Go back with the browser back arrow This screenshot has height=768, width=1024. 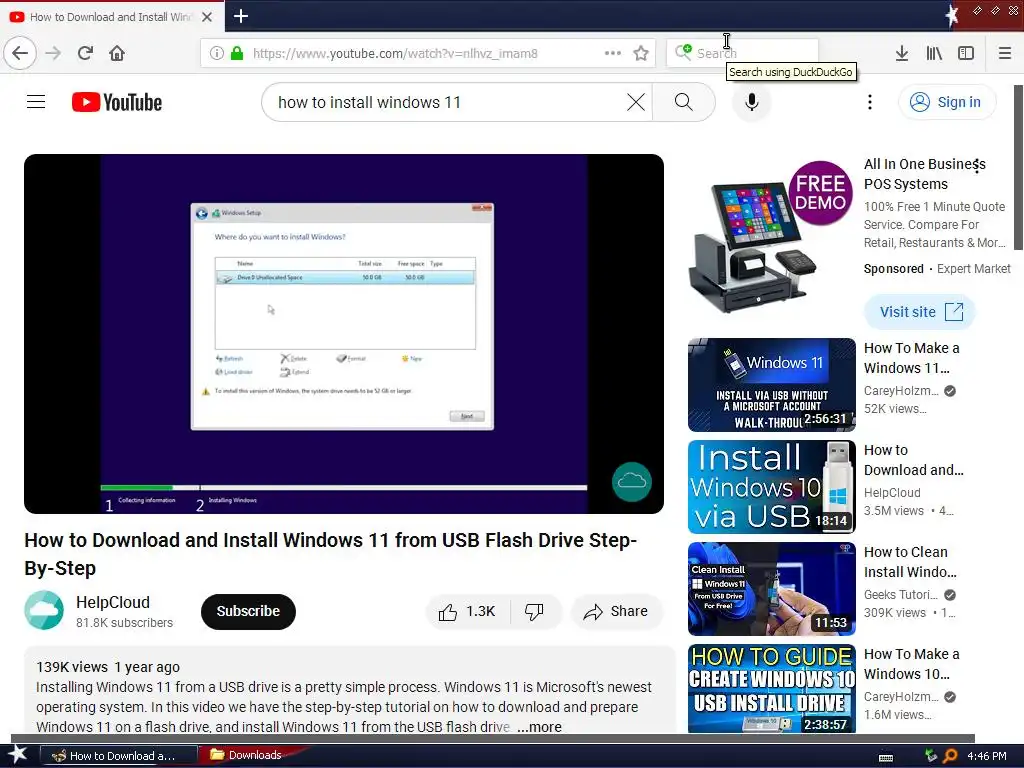[20, 53]
